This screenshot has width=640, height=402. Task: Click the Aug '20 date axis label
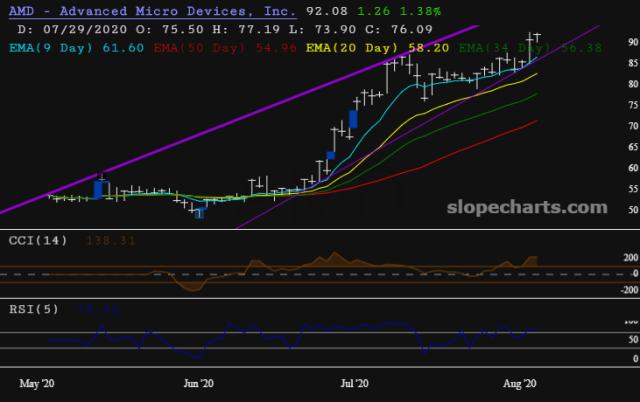(x=519, y=383)
